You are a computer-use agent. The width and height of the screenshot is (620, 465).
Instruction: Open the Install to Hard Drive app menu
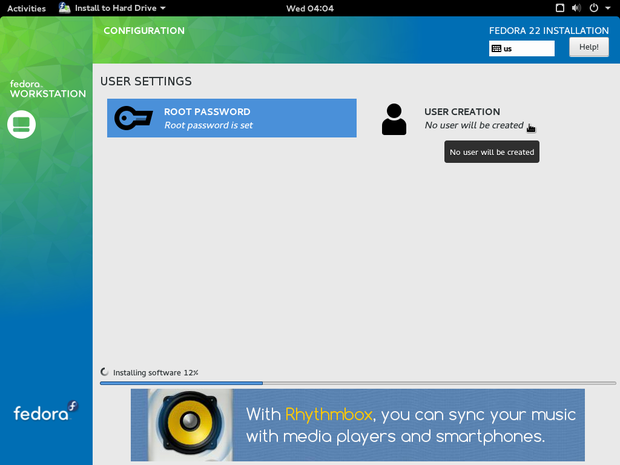click(113, 8)
